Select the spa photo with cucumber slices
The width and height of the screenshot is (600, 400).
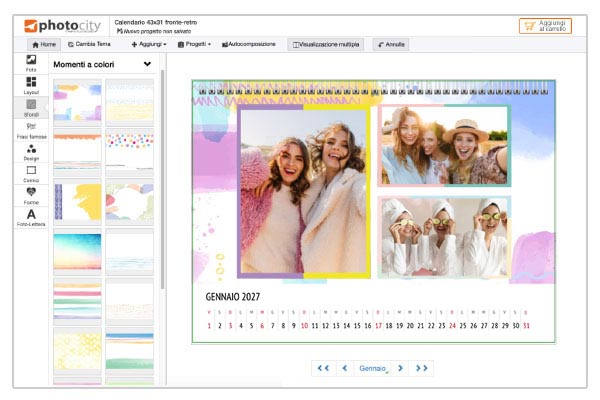pos(444,237)
